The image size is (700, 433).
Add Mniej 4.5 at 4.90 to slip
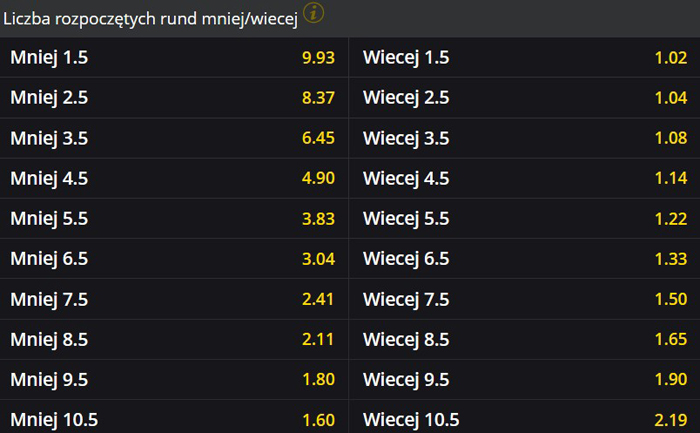pyautogui.click(x=174, y=178)
